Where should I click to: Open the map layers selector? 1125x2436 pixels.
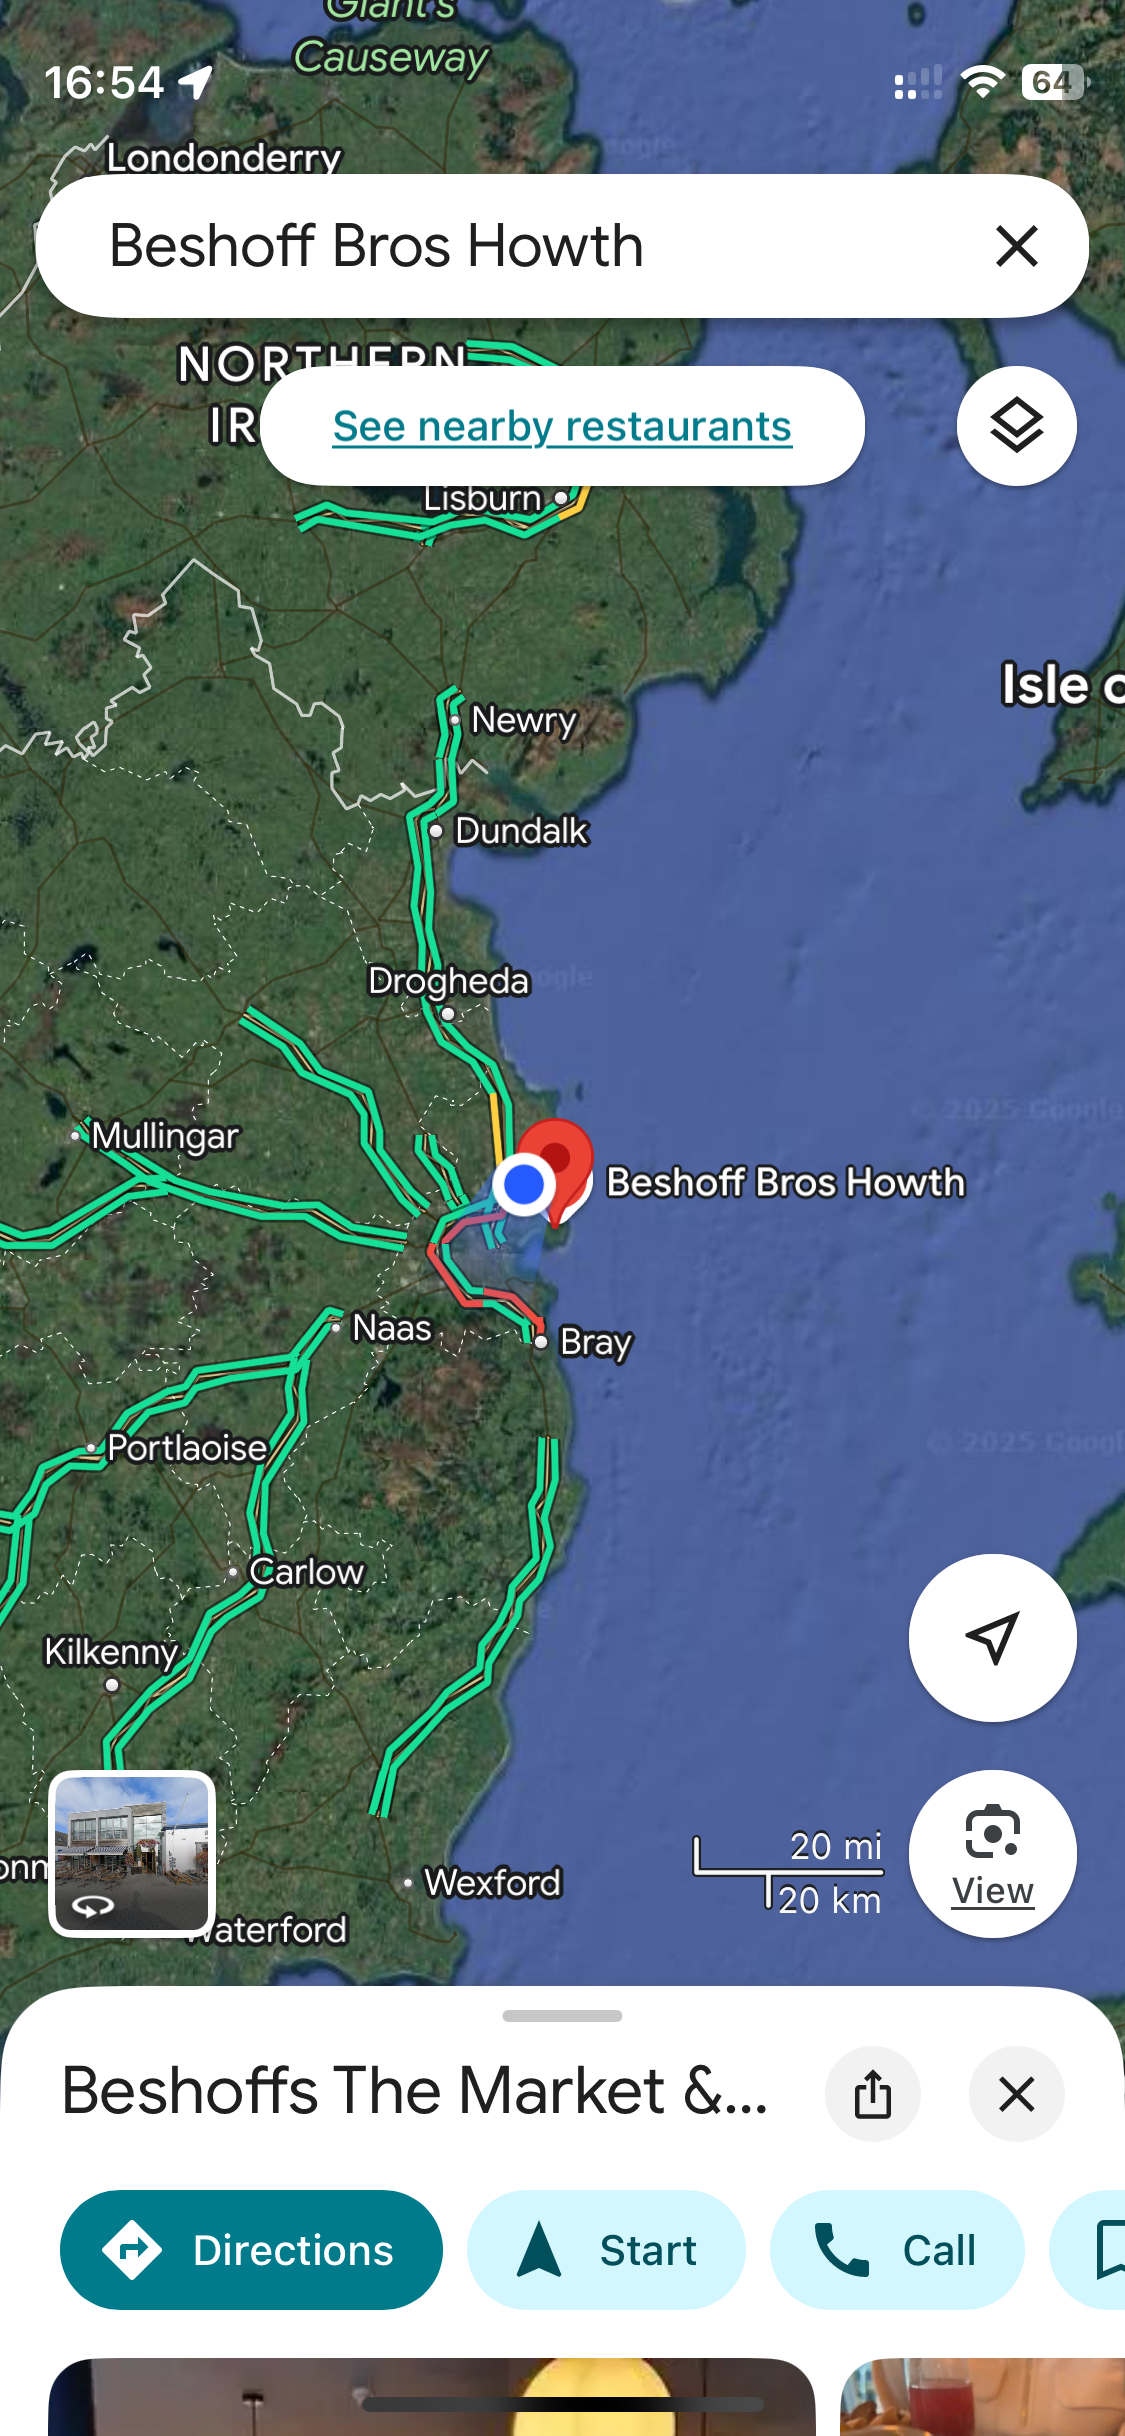coord(1016,426)
